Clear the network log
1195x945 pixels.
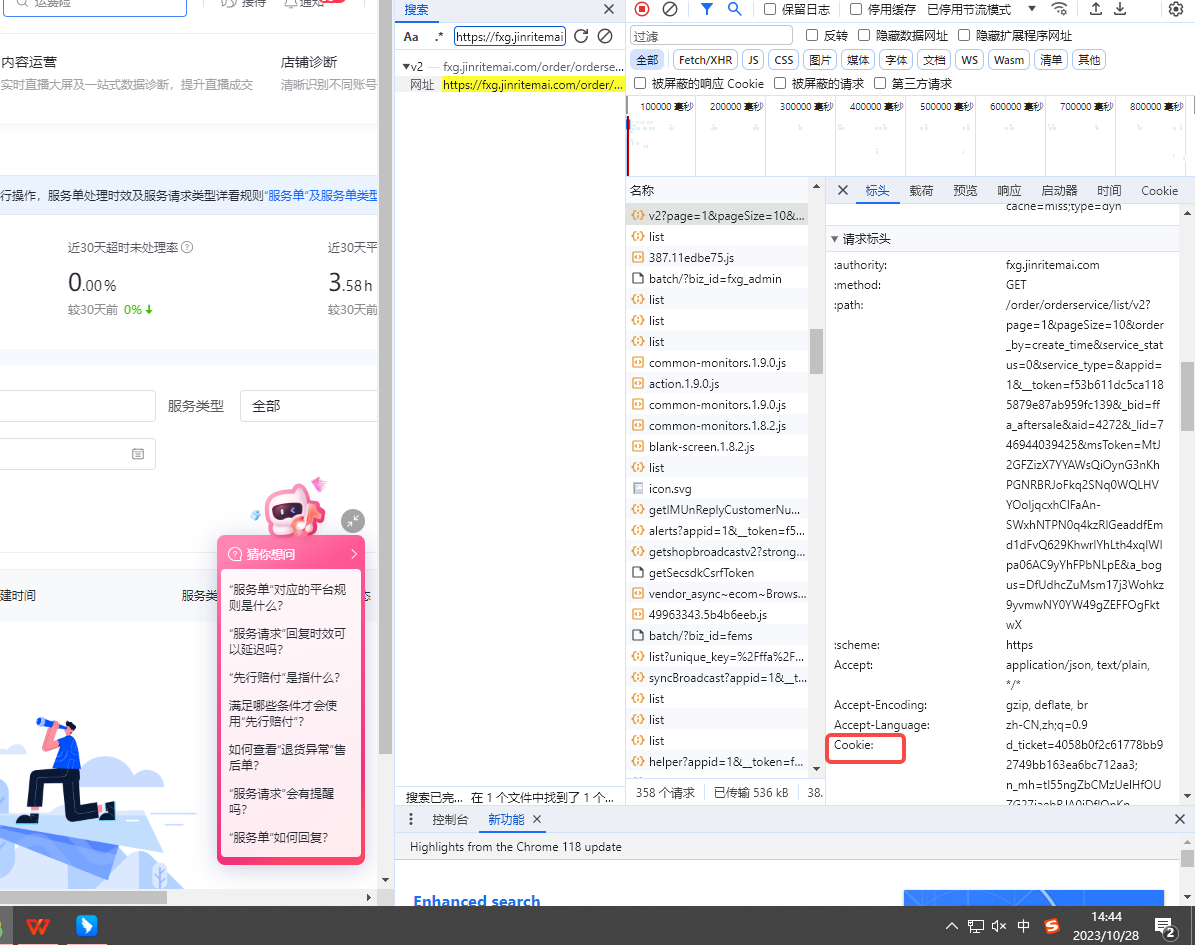670,9
